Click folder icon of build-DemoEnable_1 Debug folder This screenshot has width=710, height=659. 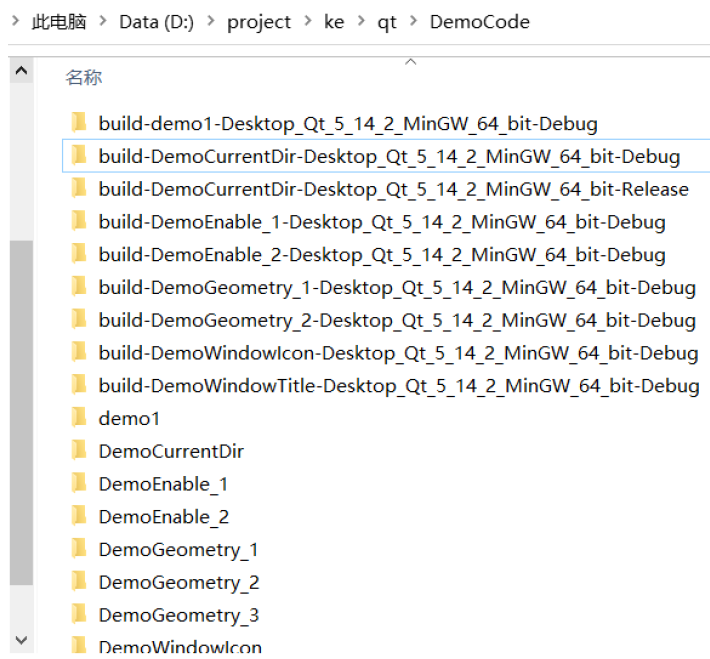click(x=79, y=221)
